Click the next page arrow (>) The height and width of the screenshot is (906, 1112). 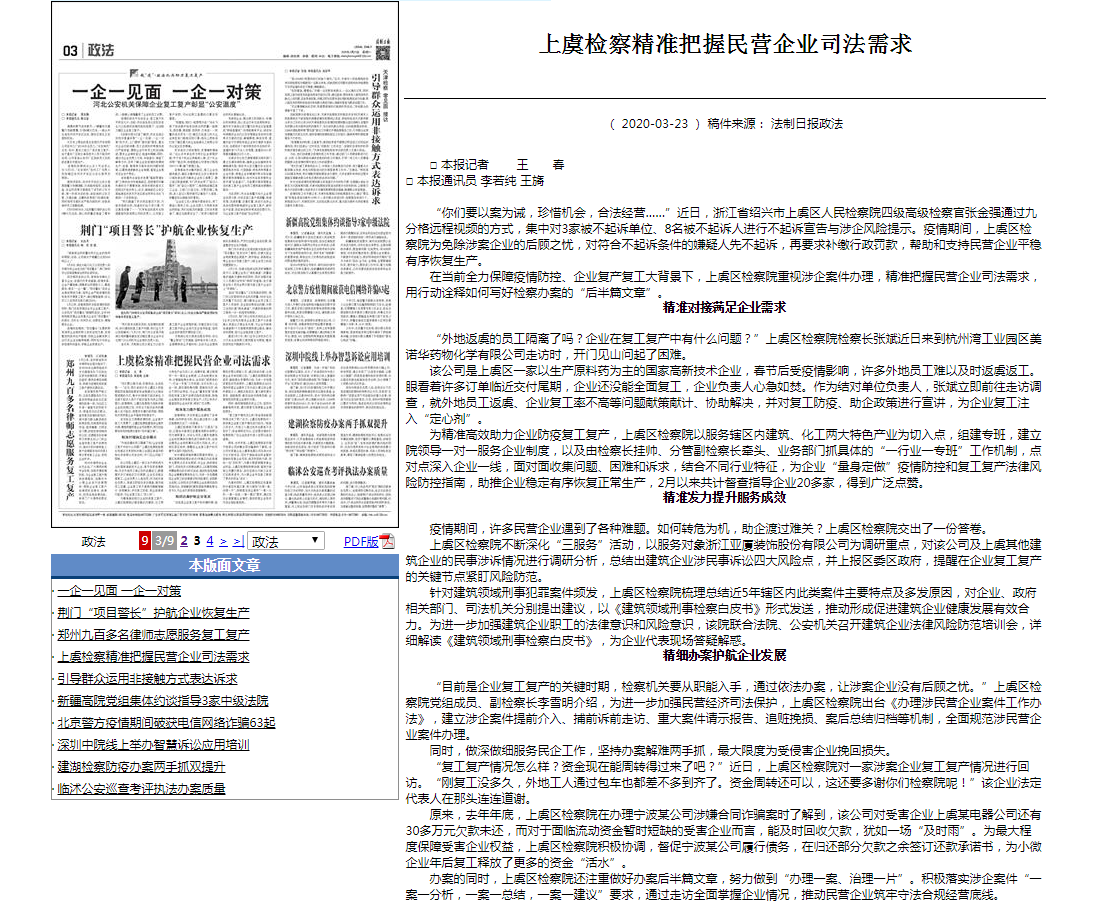tap(223, 541)
